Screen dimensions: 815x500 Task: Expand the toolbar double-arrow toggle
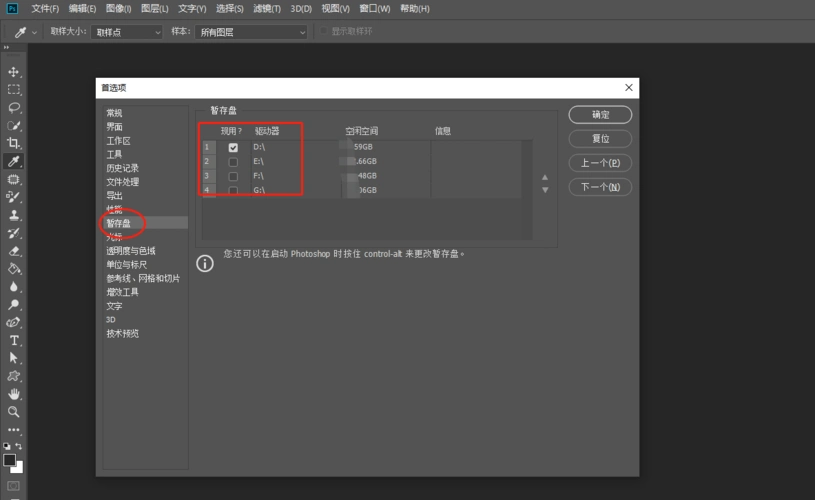click(x=6, y=47)
